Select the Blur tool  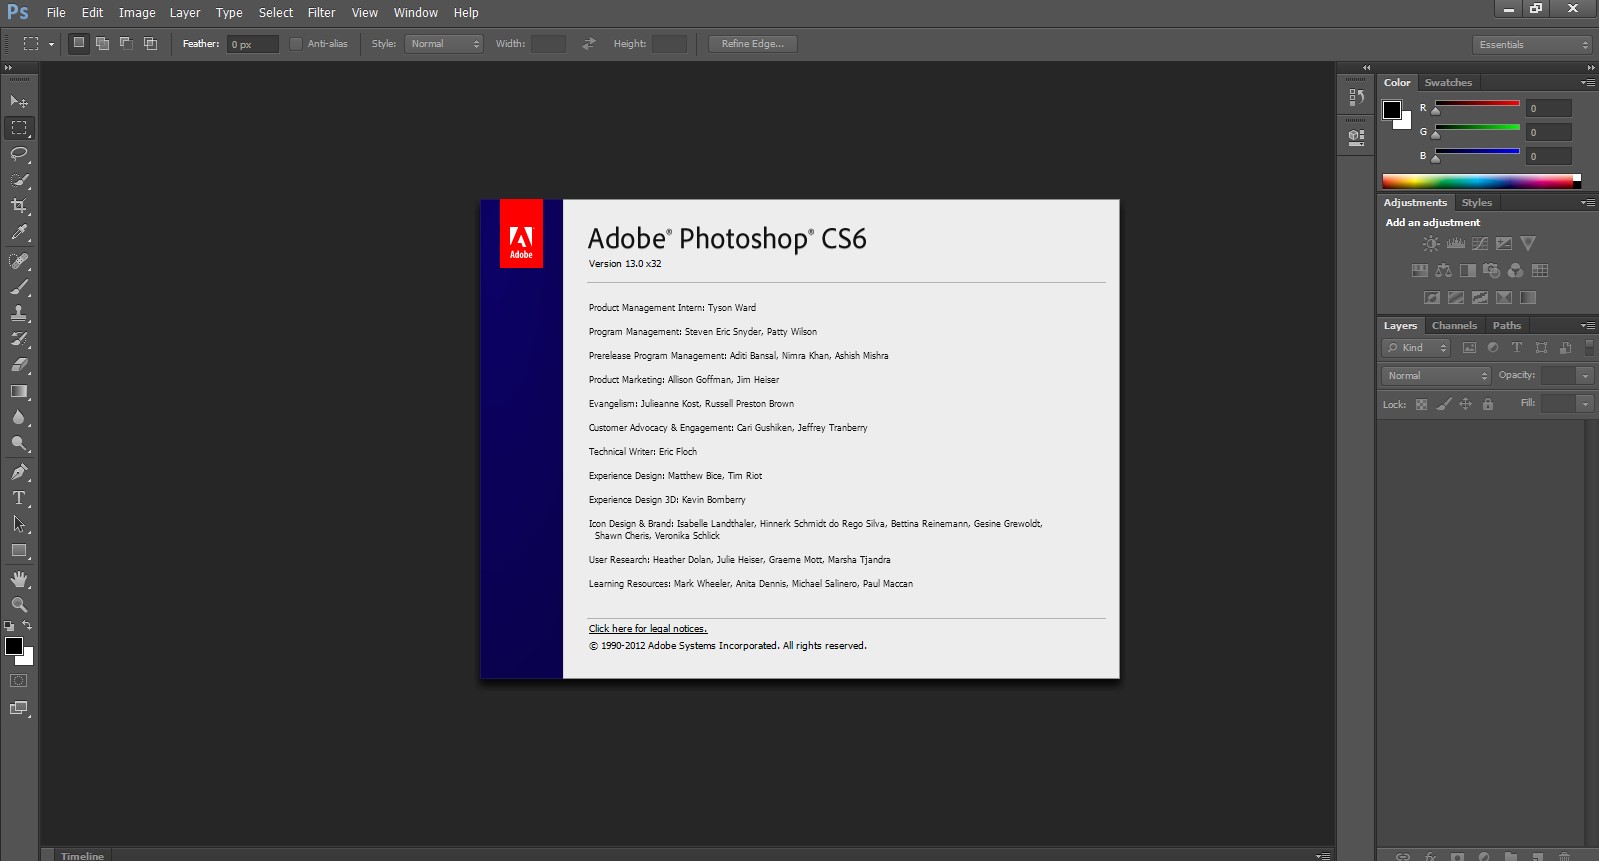(19, 417)
